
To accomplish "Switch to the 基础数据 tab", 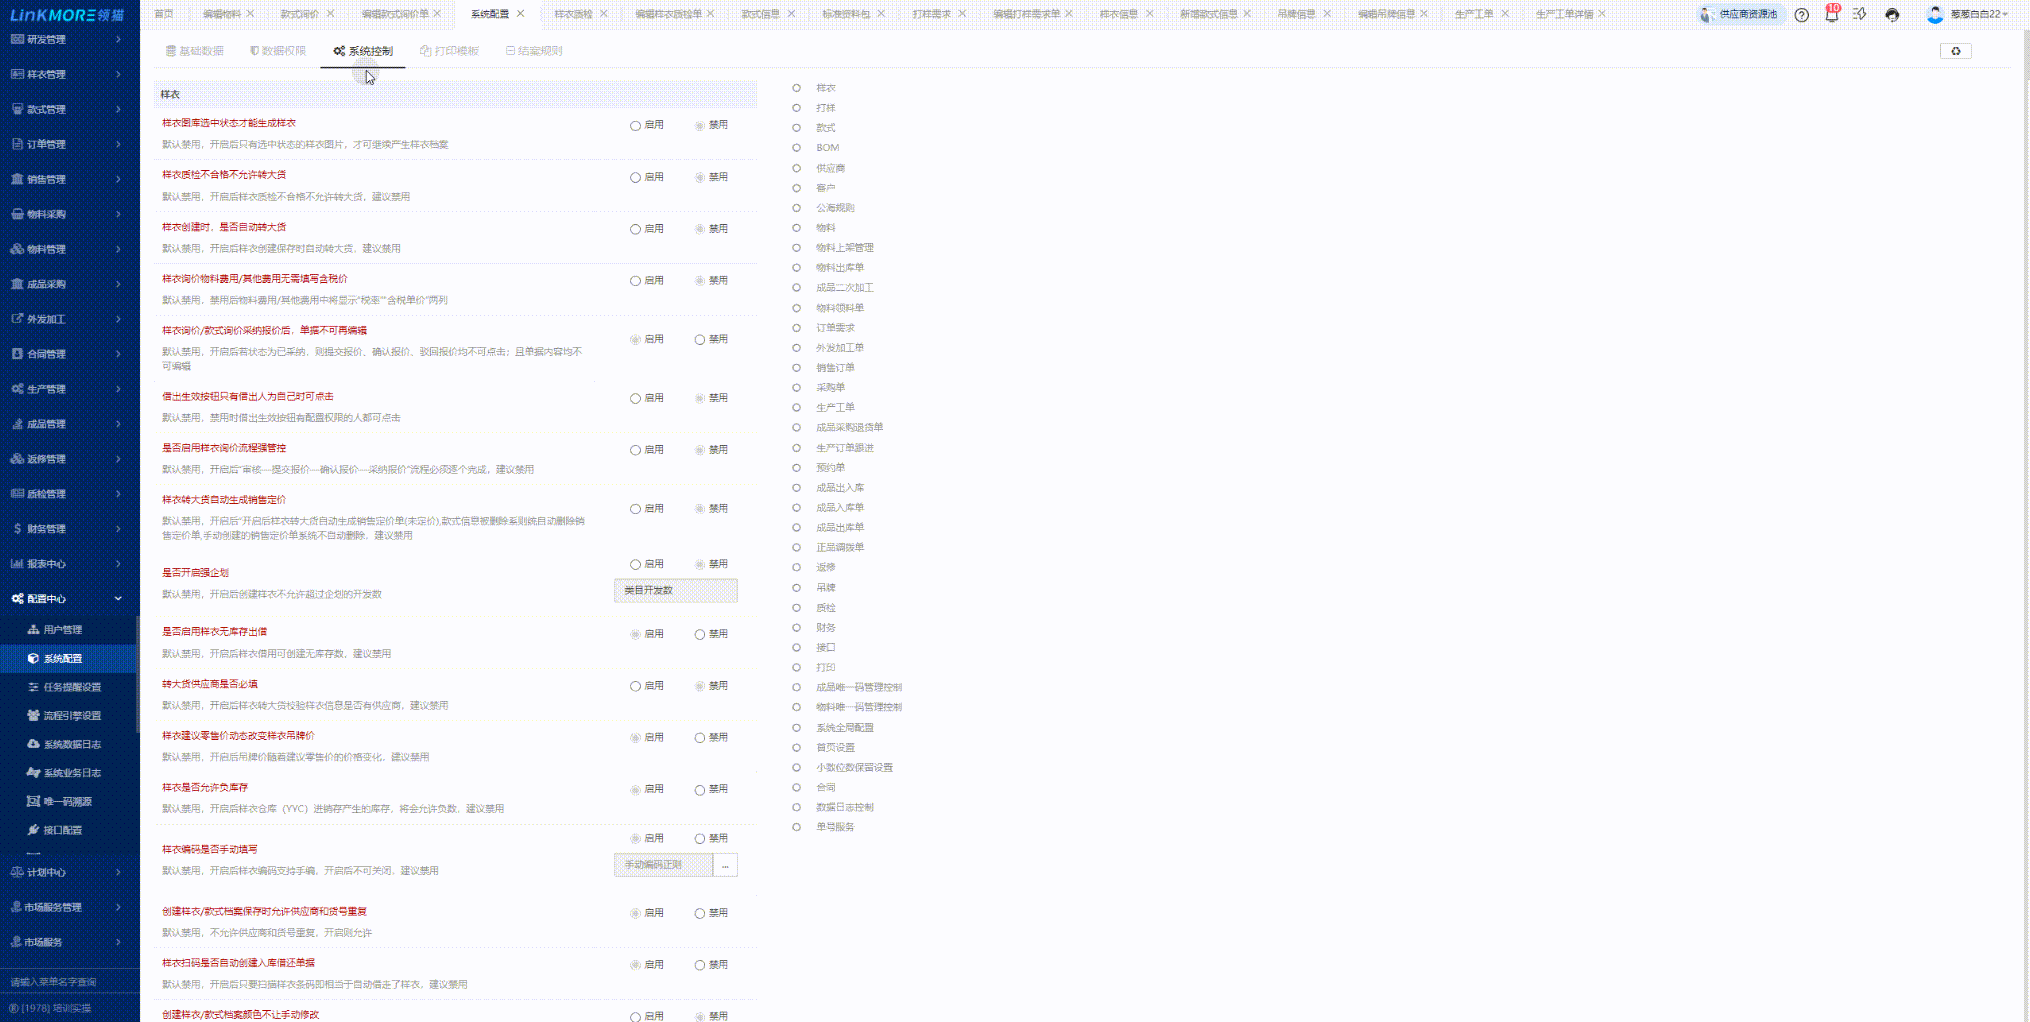I will click(195, 51).
